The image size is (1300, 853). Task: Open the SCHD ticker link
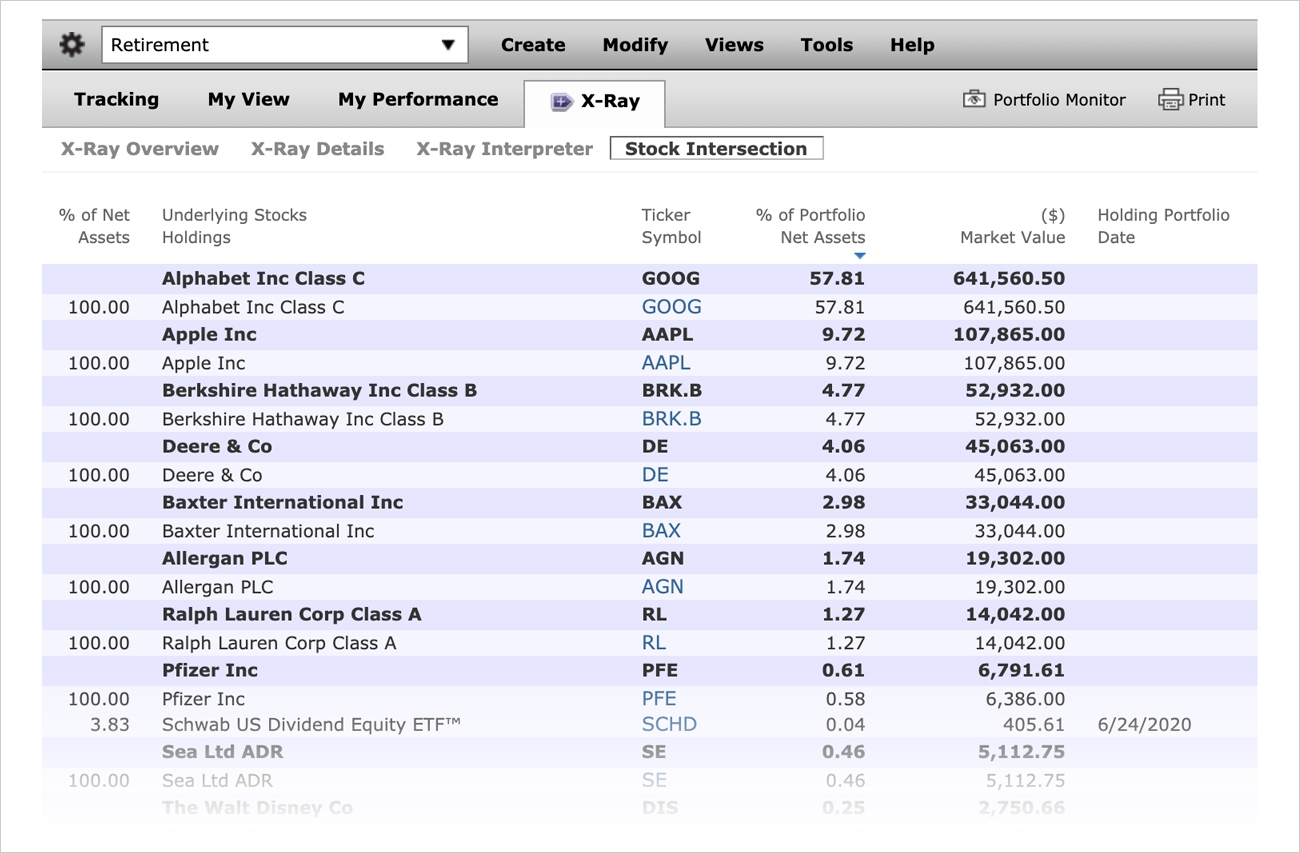669,724
